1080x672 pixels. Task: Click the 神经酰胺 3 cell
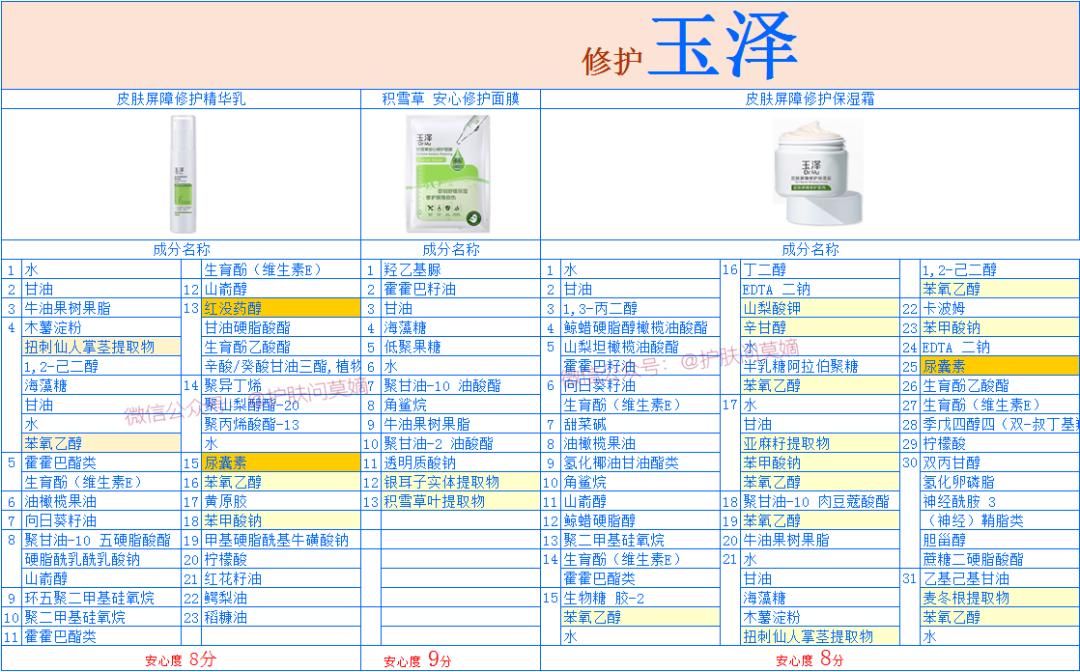1000,501
